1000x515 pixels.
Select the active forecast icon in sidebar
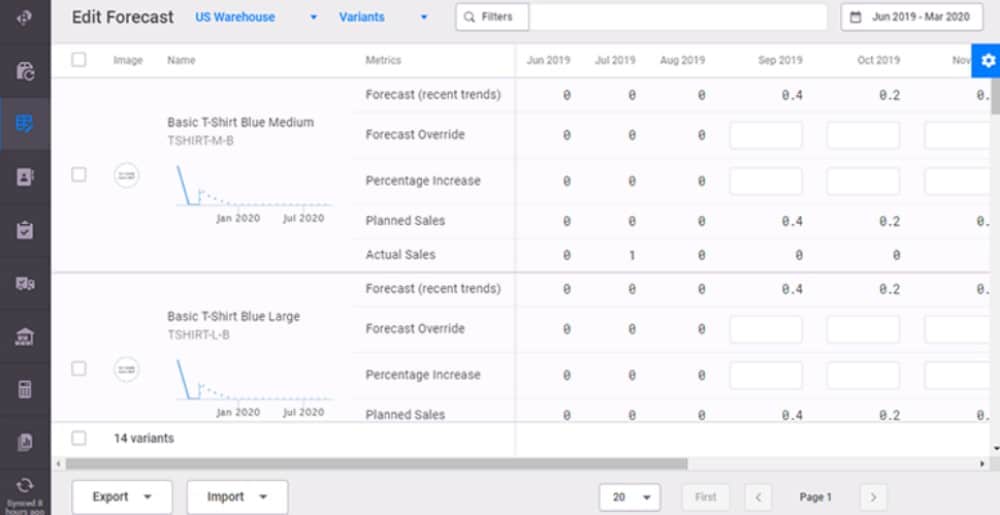pyautogui.click(x=25, y=124)
